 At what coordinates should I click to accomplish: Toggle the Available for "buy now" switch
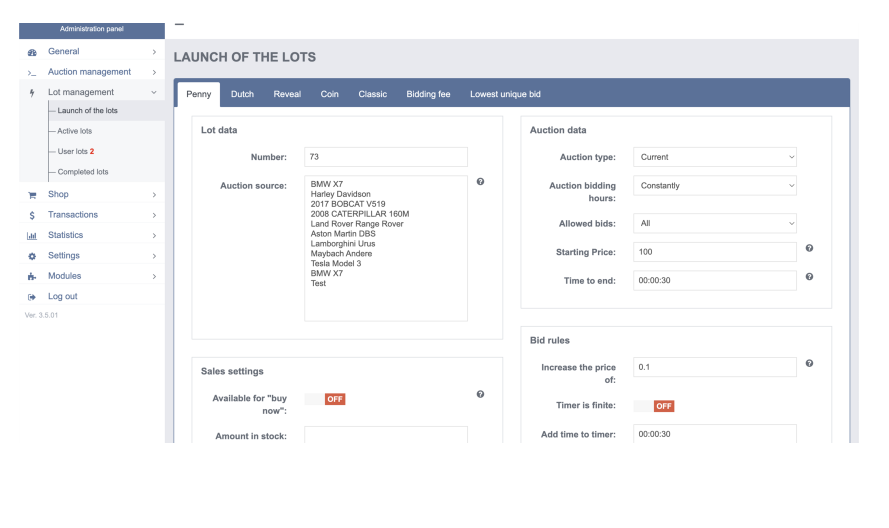pos(325,399)
